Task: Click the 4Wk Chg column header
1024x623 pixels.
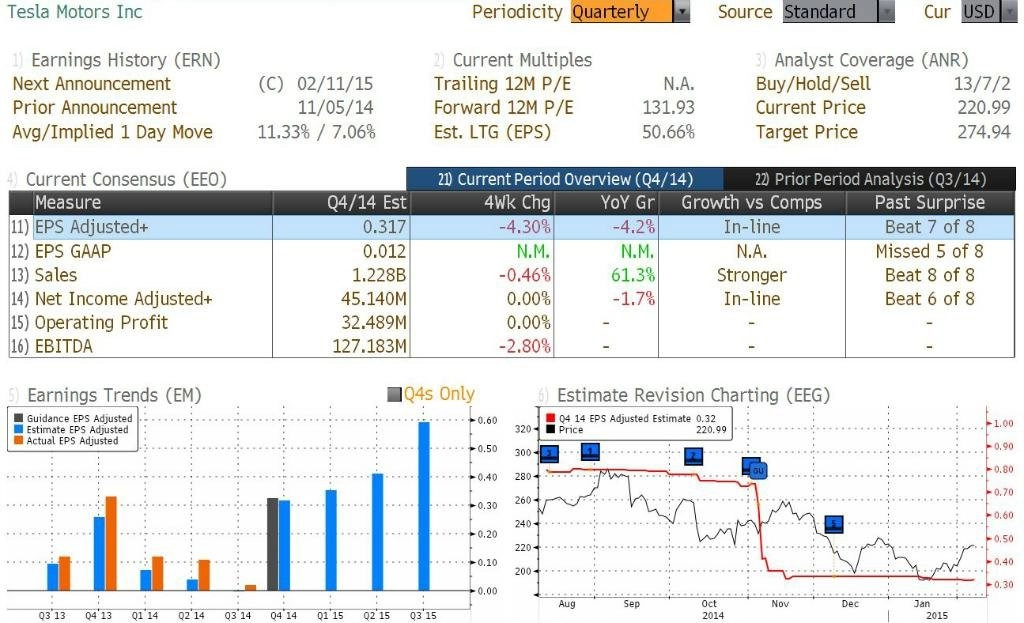Action: click(481, 202)
